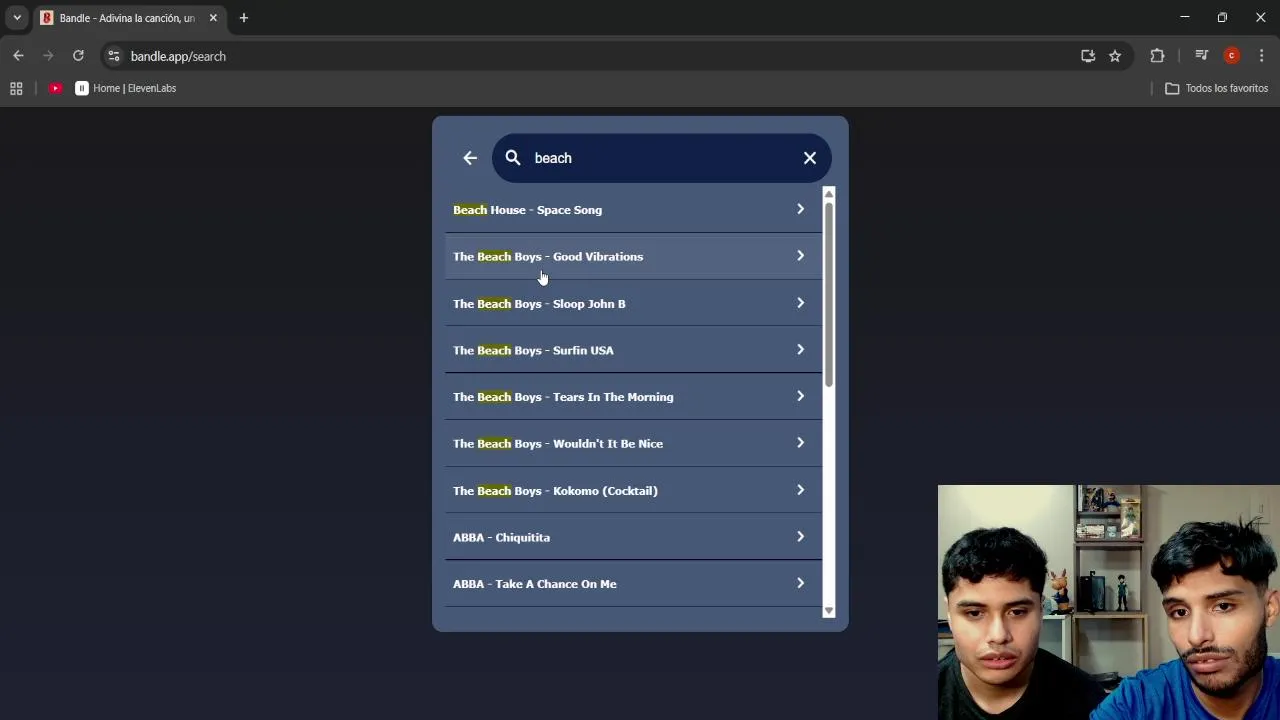The width and height of the screenshot is (1280, 720).
Task: Click the browser forward button
Action: [x=48, y=56]
